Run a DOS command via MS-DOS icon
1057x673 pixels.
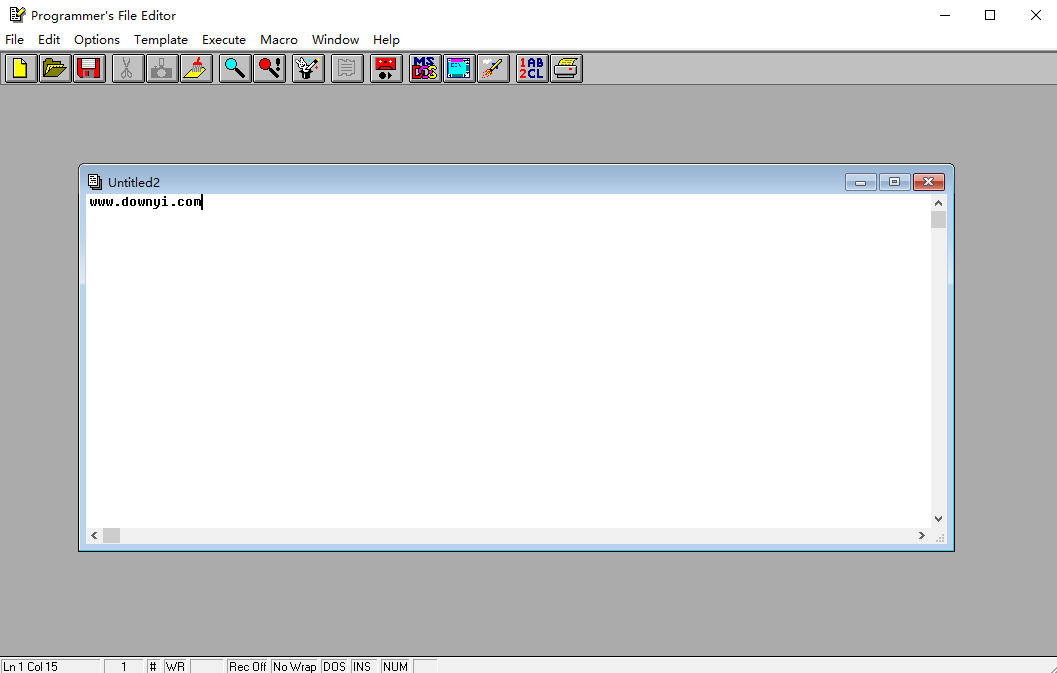[425, 68]
